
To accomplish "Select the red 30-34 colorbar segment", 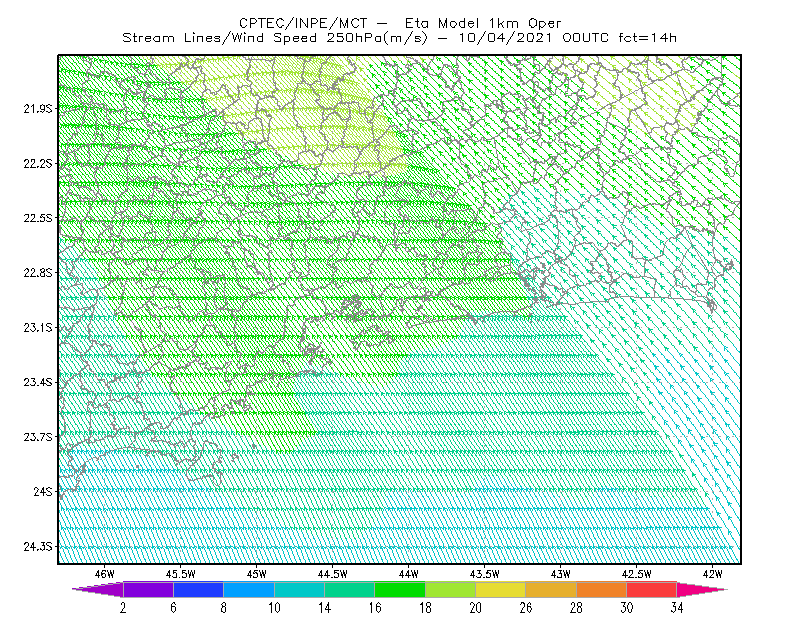I will [x=652, y=589].
